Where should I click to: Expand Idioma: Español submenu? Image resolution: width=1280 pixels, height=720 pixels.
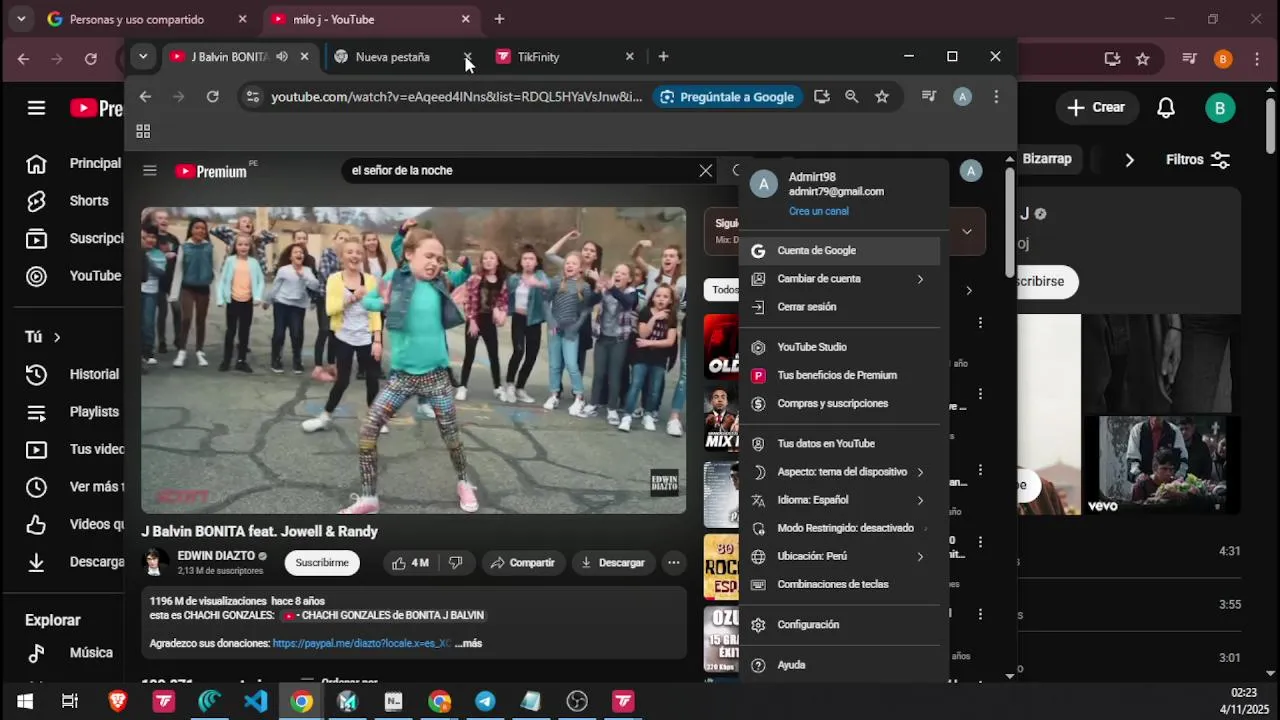(840, 500)
